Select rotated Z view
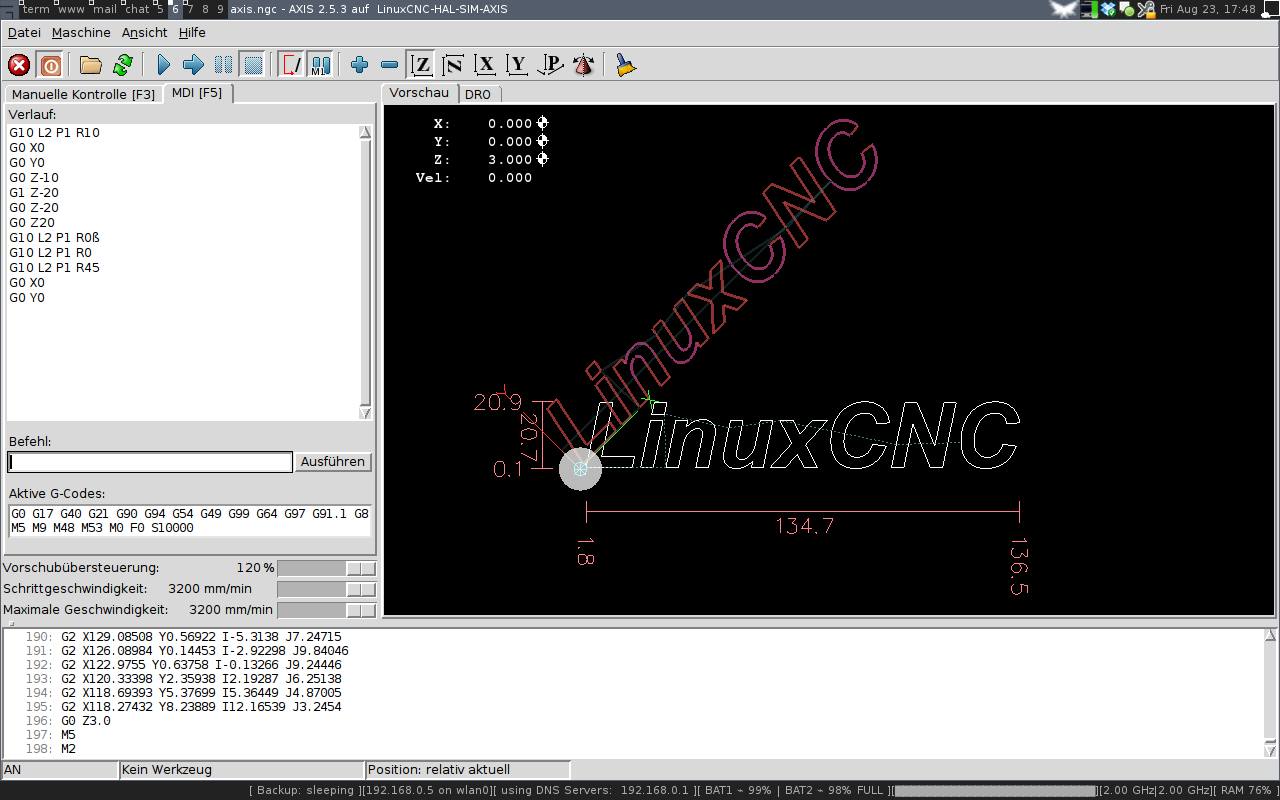The image size is (1280, 800). point(453,65)
